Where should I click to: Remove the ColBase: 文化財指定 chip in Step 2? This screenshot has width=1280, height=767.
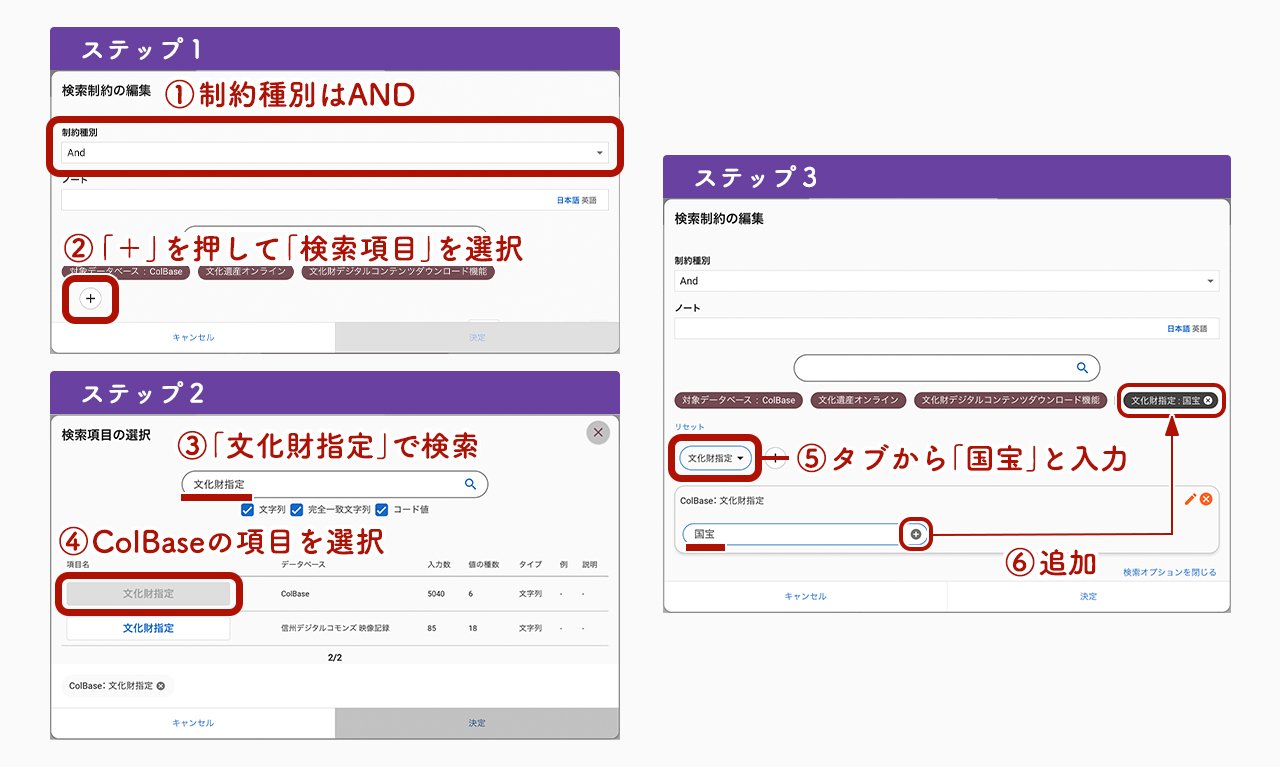coord(161,686)
